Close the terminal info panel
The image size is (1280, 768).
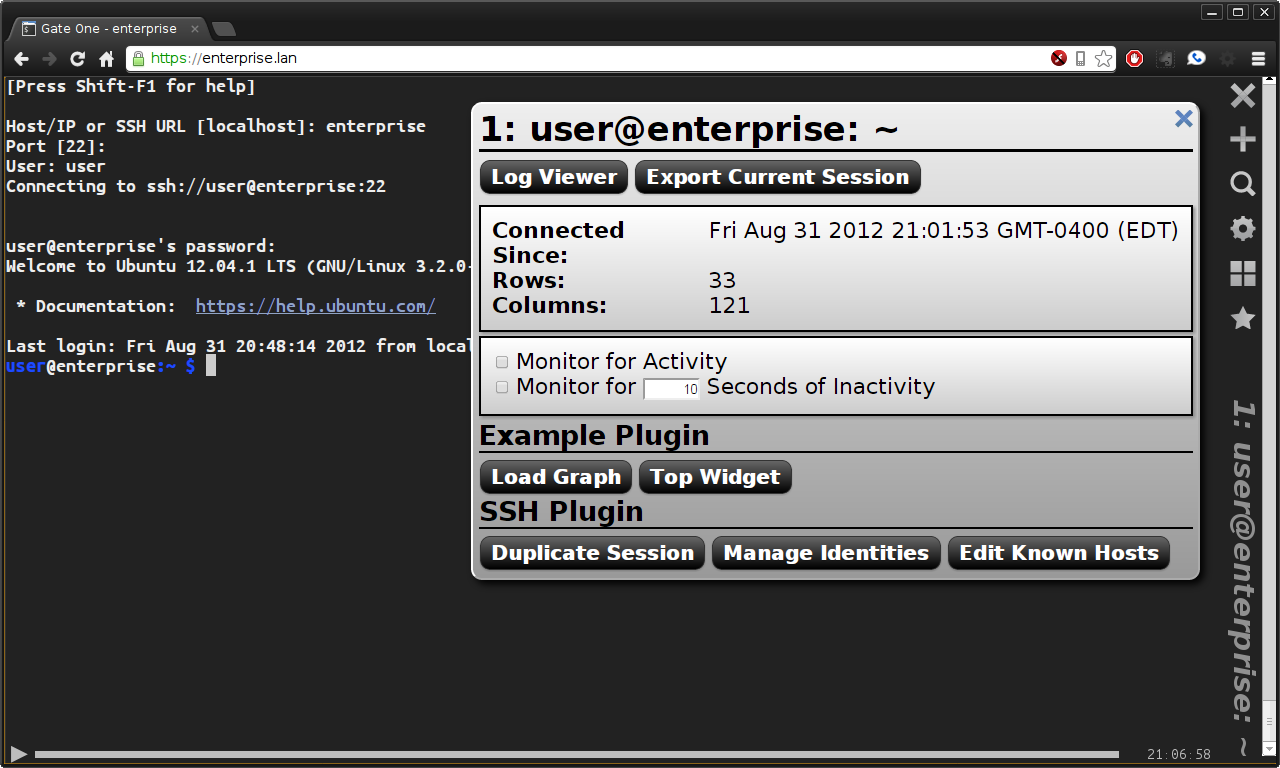click(1183, 119)
